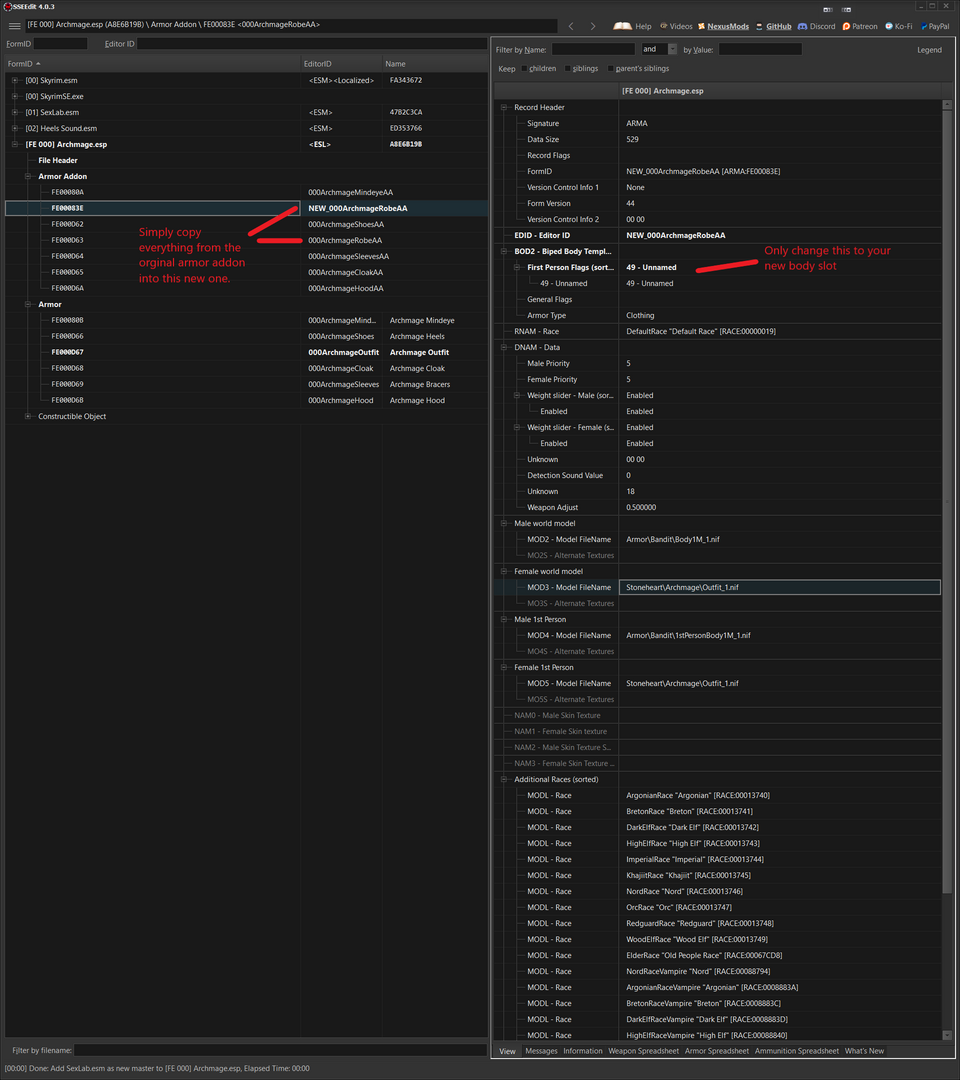Click the Discord icon
The height and width of the screenshot is (1080, 960).
point(802,26)
